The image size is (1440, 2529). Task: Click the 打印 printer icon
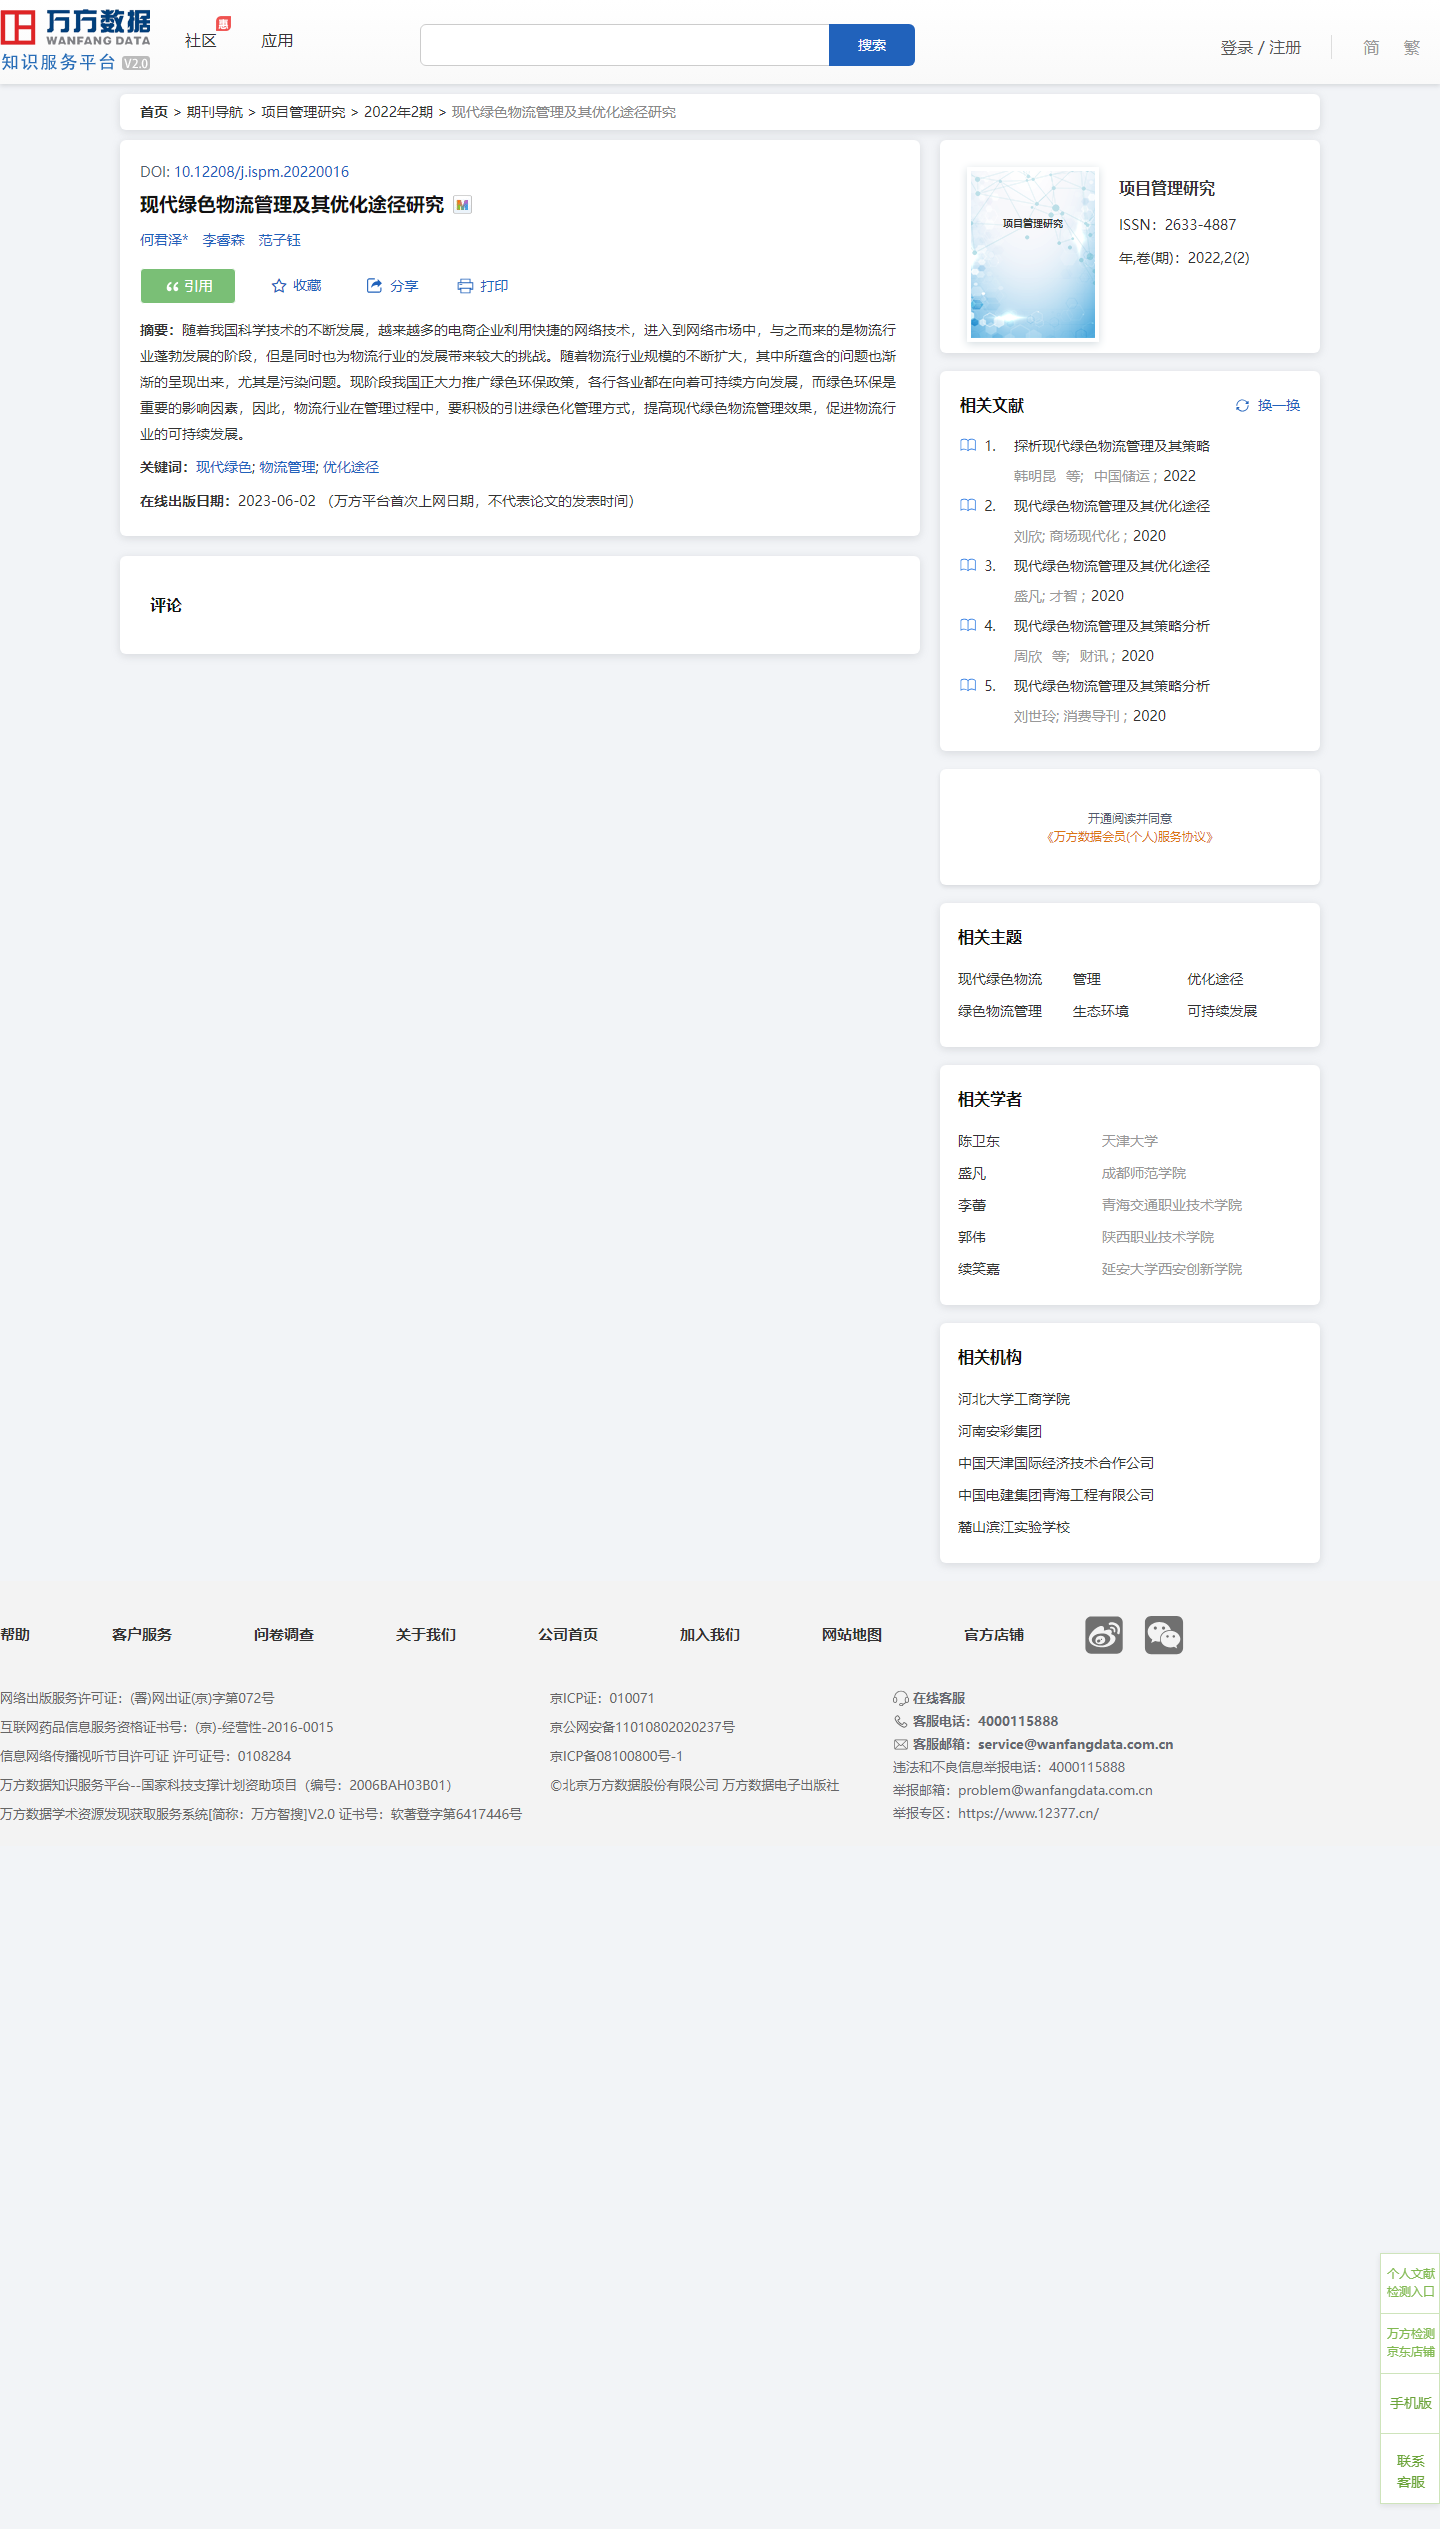click(x=465, y=286)
